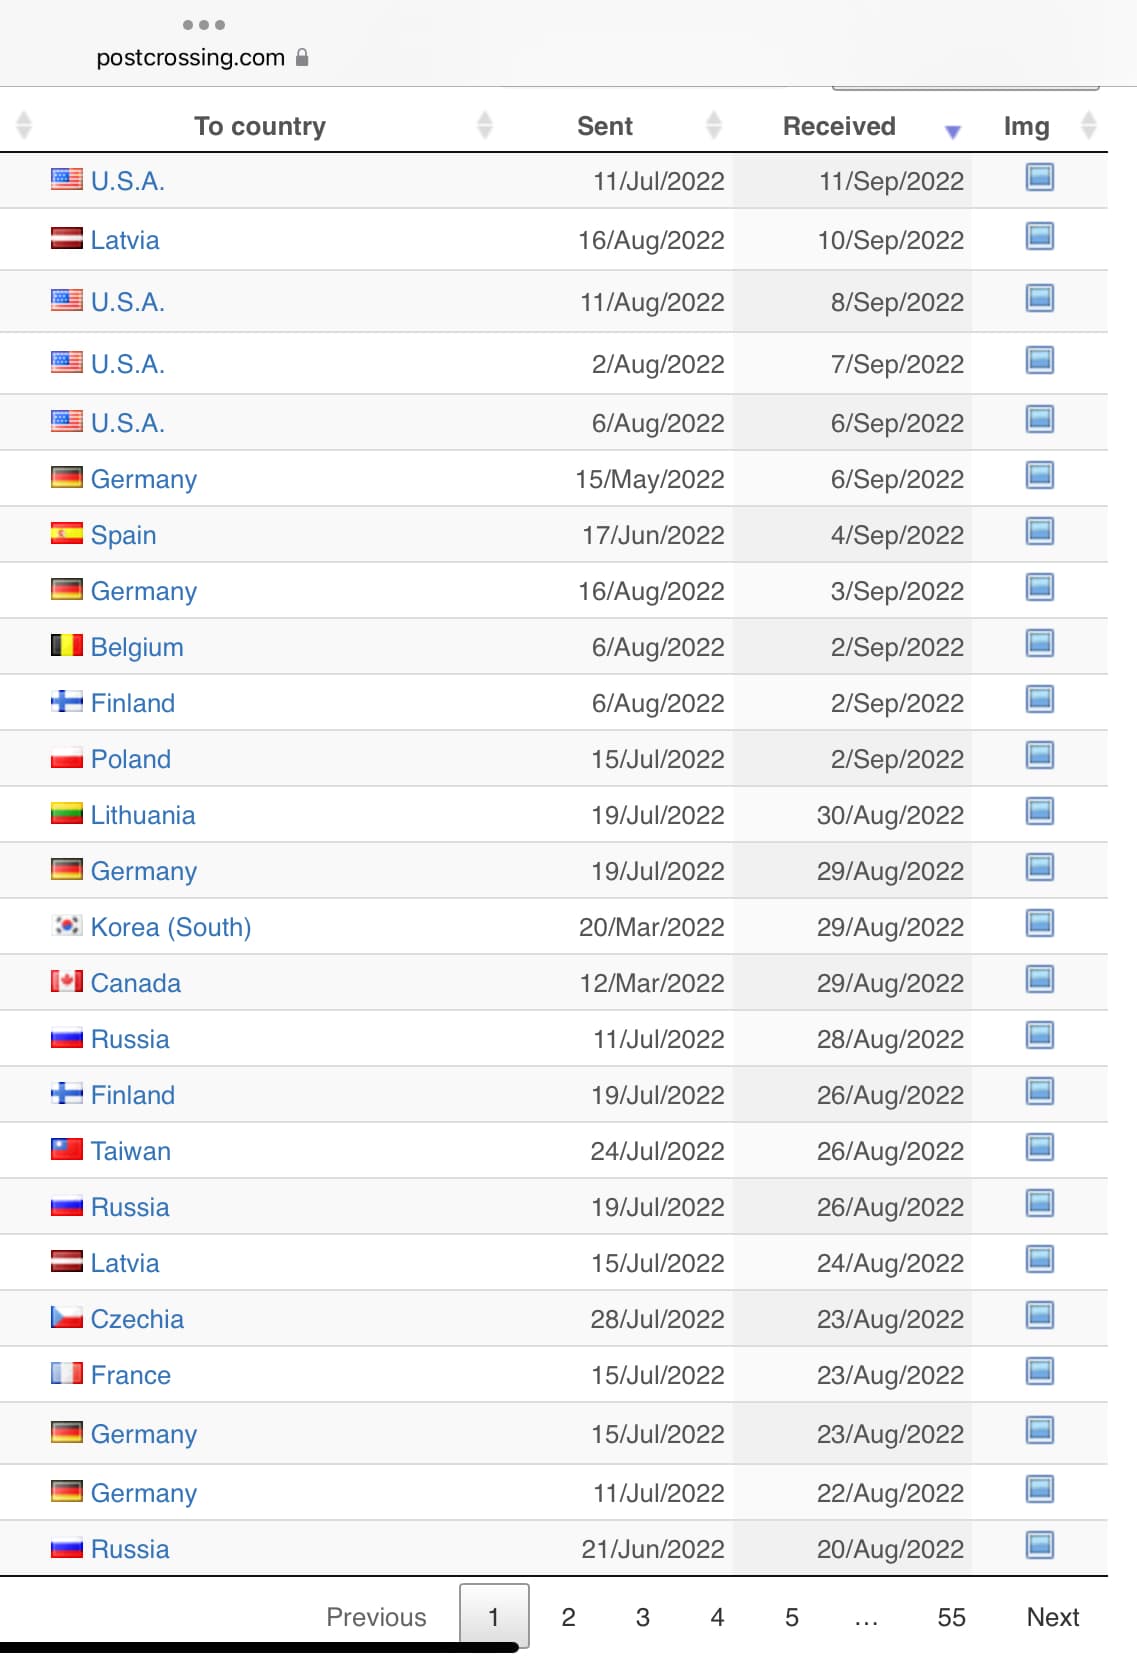The width and height of the screenshot is (1137, 1668).
Task: Open image icon for Taiwan row
Action: pyautogui.click(x=1040, y=1147)
